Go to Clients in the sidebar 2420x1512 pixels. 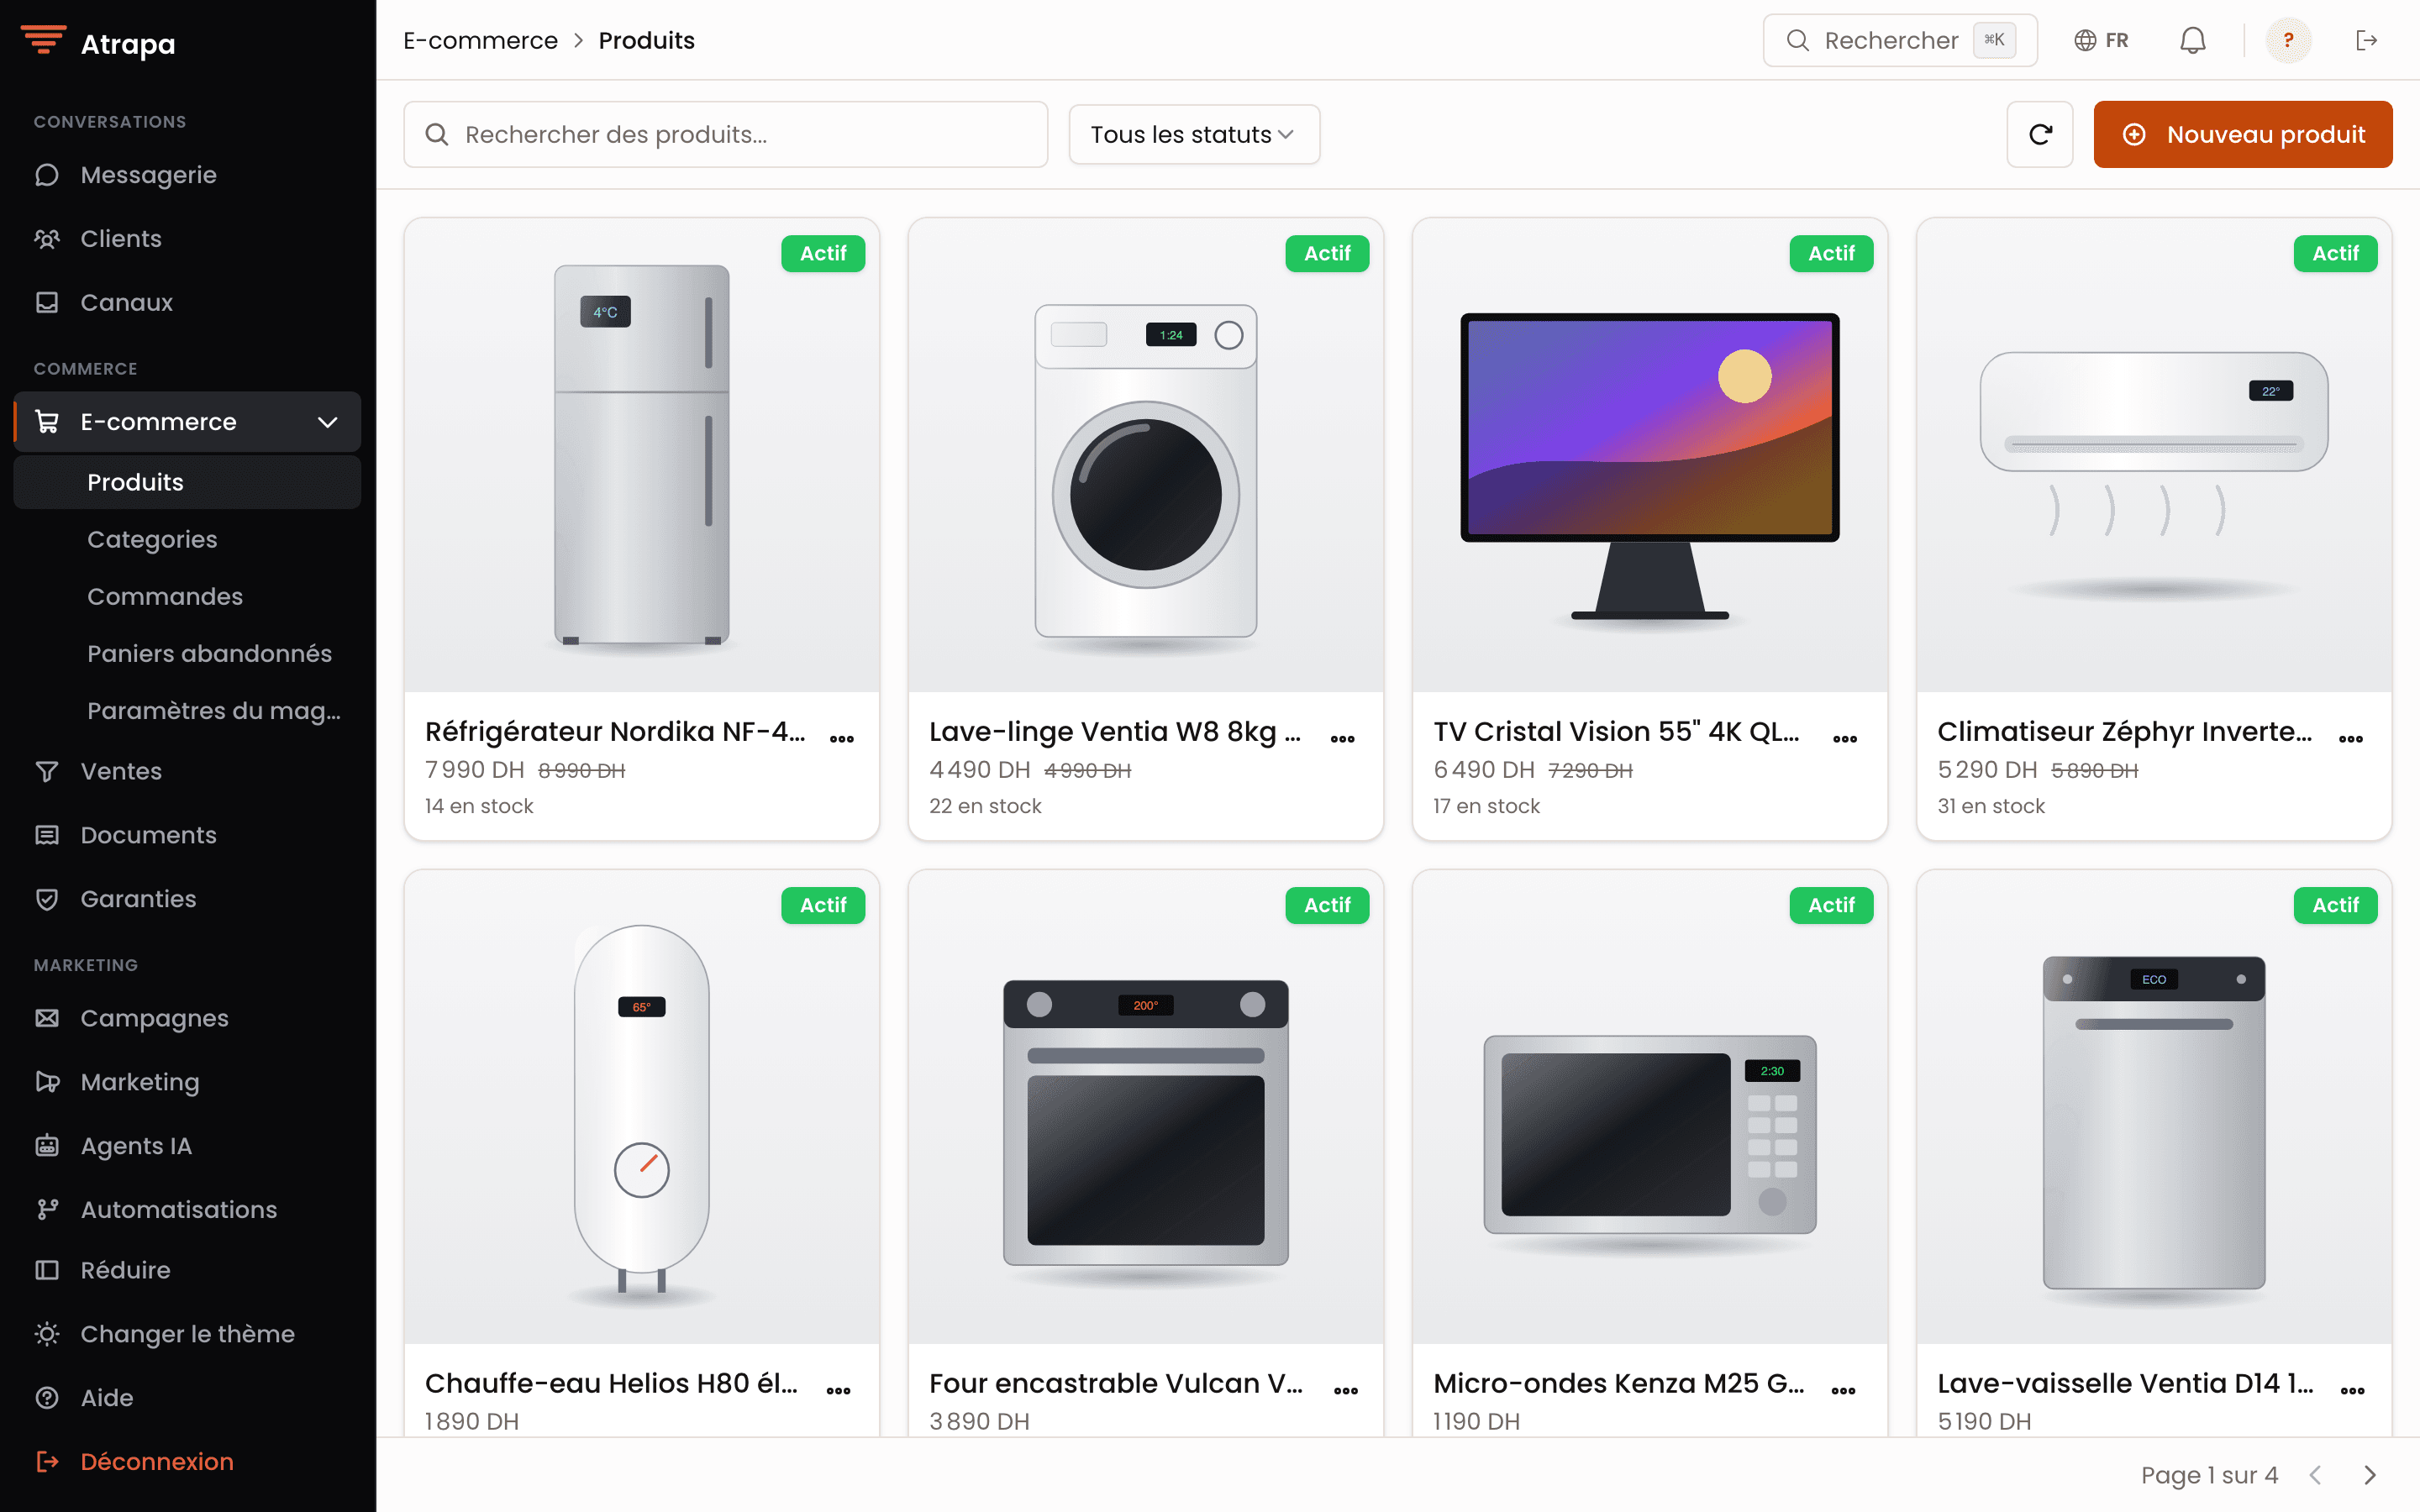187,239
